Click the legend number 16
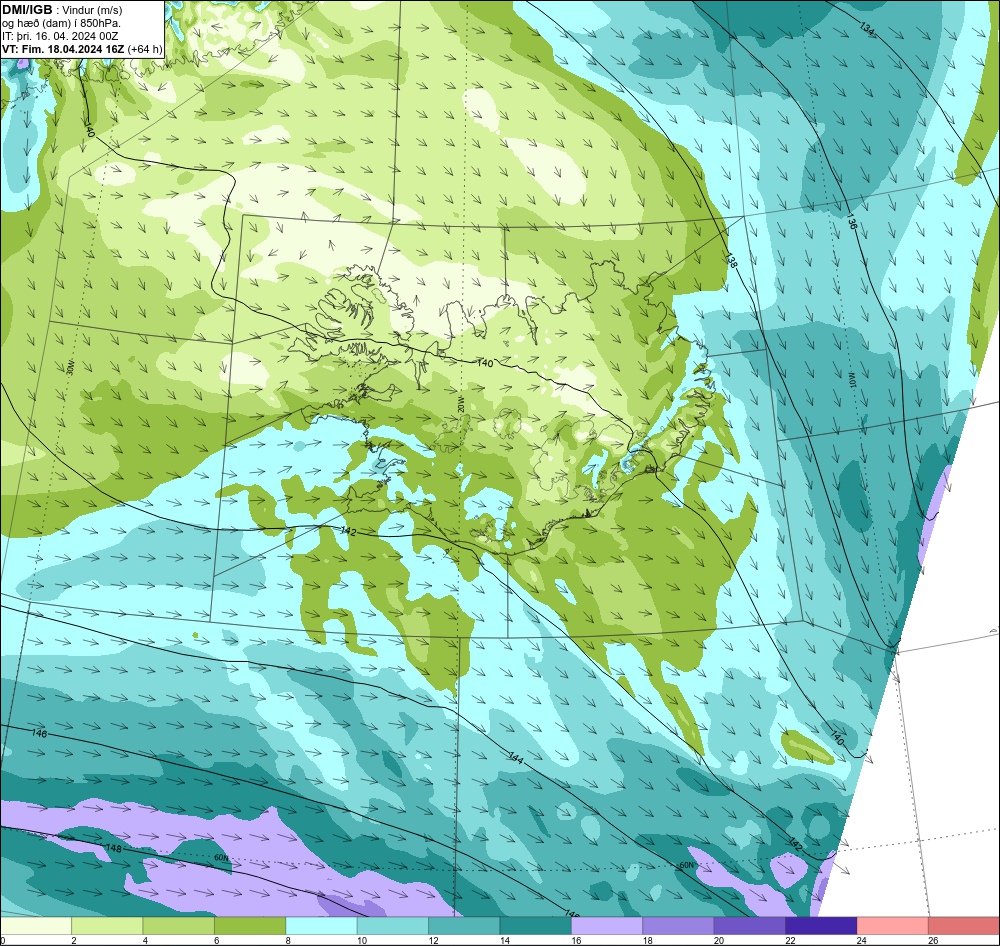The image size is (1000, 946). coord(576,940)
